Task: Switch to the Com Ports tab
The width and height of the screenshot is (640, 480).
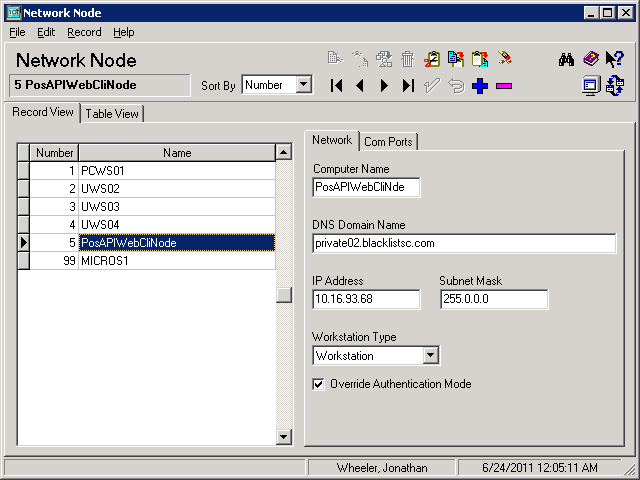Action: (388, 142)
